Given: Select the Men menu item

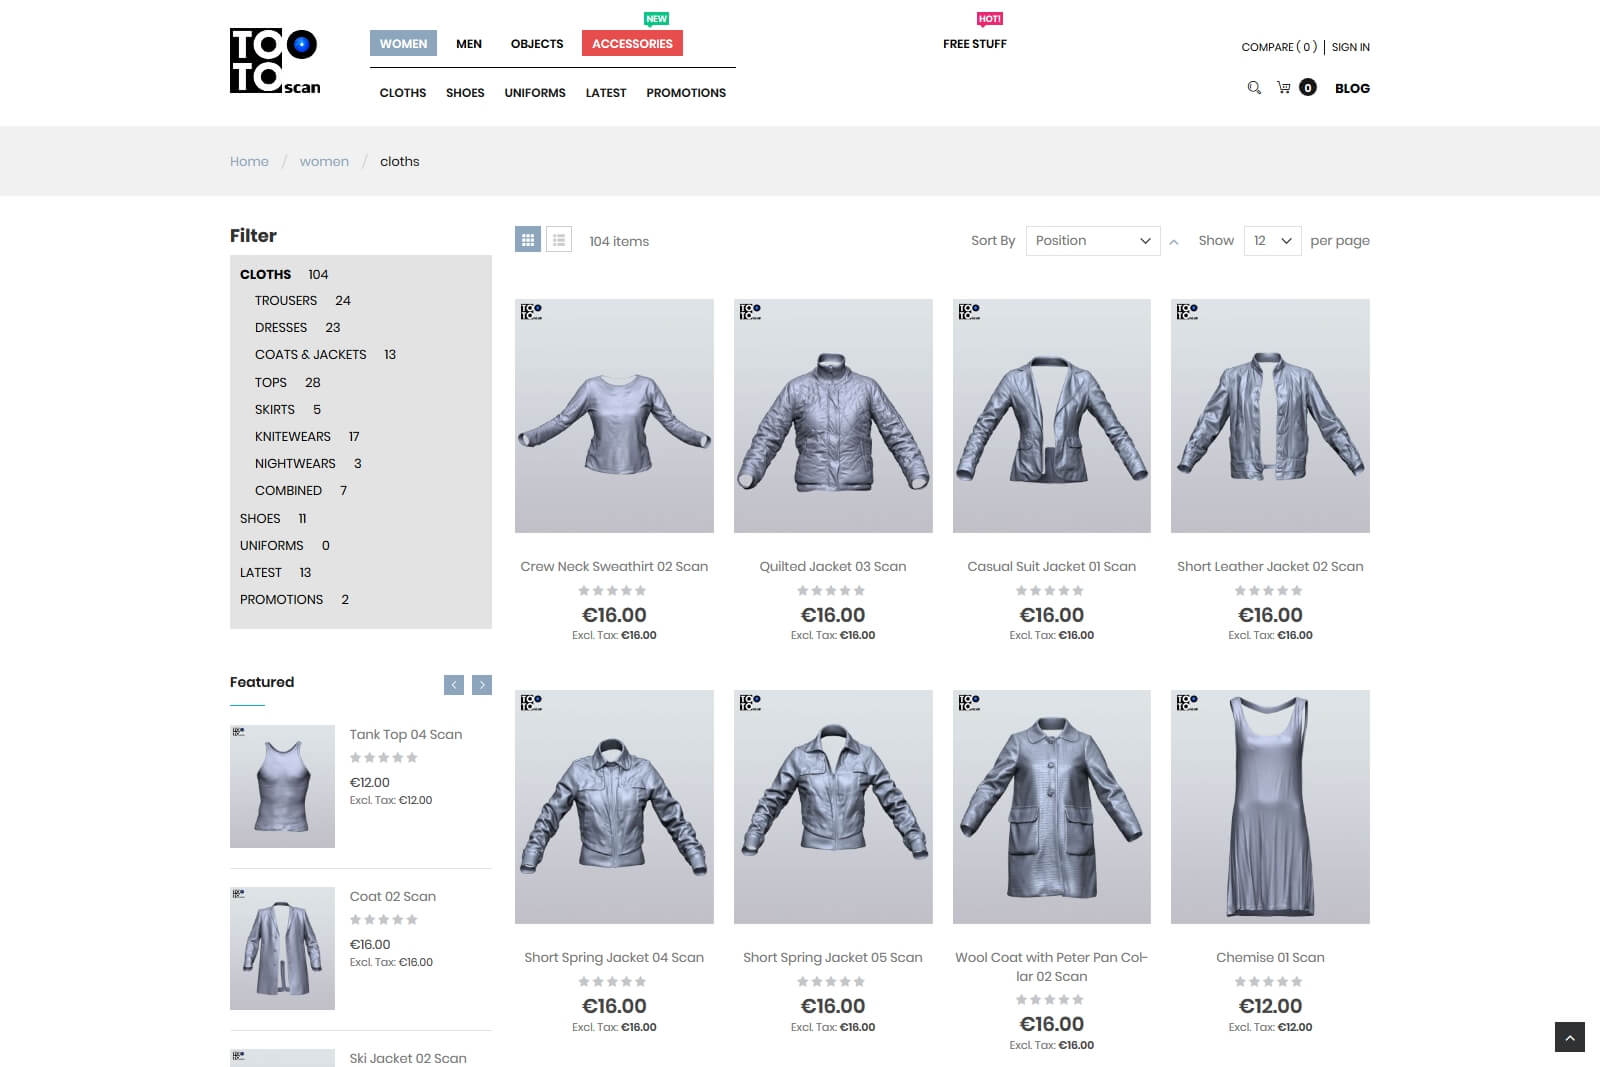Looking at the screenshot, I should [x=469, y=44].
